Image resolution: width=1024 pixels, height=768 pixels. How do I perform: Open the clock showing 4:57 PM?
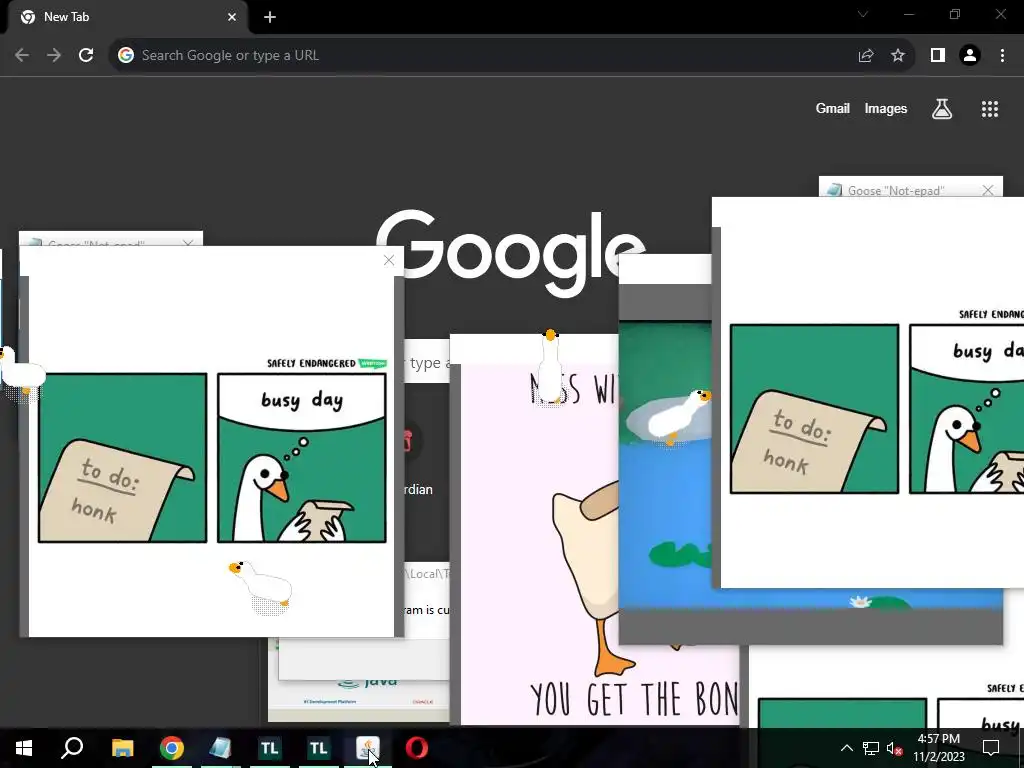pos(938,748)
